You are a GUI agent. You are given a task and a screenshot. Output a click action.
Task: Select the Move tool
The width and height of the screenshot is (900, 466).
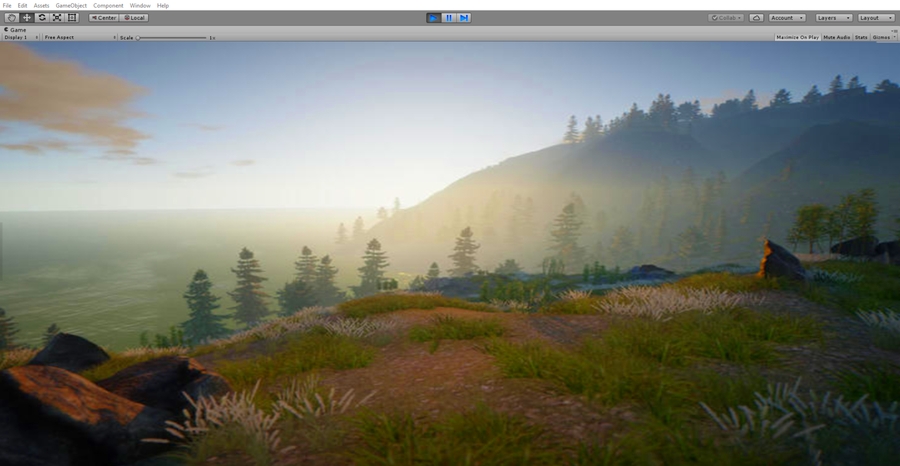pos(27,18)
